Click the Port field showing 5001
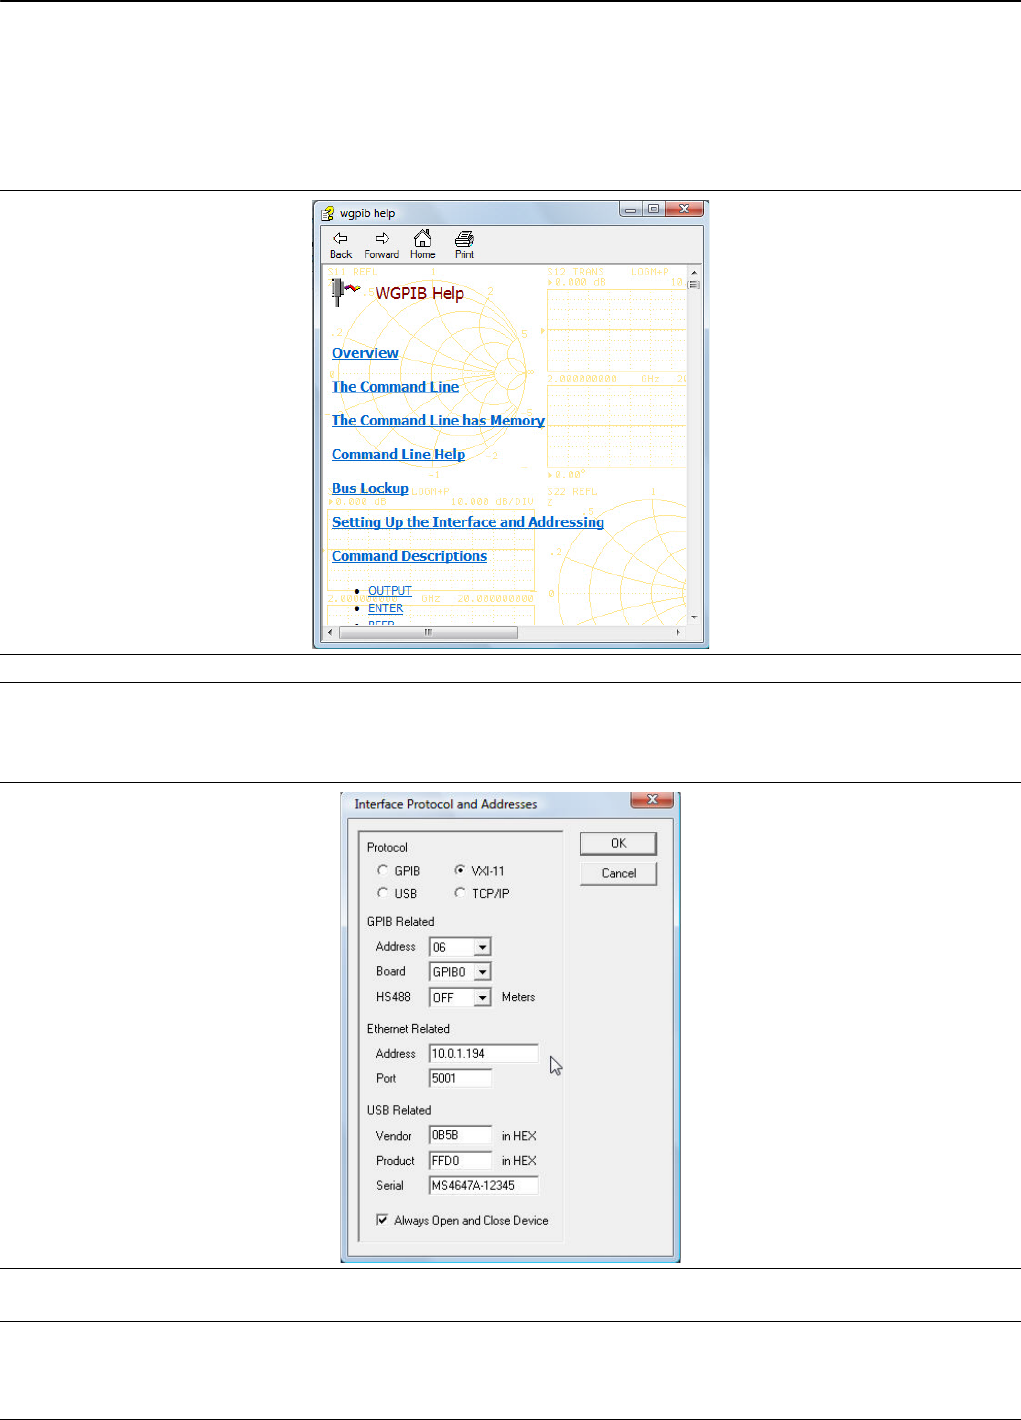Viewport: 1021px width, 1420px height. [x=460, y=1078]
